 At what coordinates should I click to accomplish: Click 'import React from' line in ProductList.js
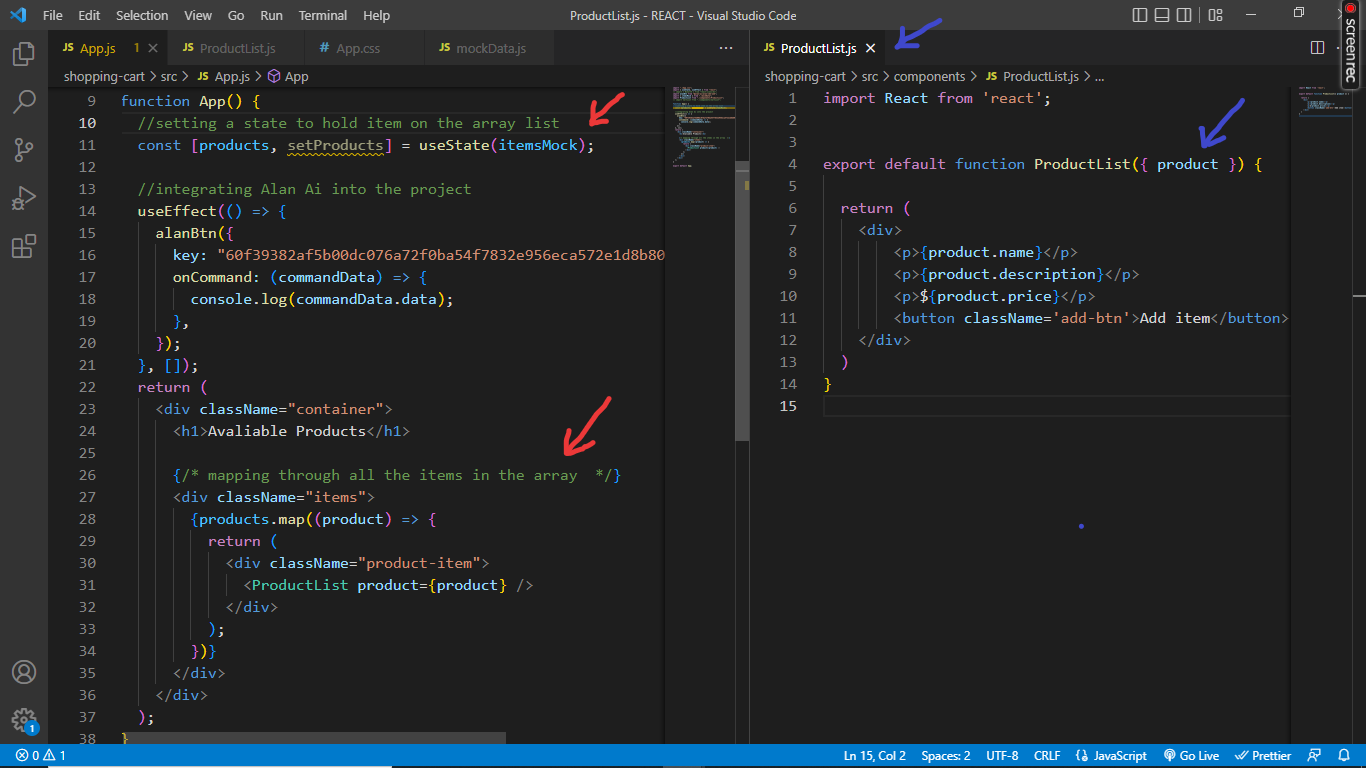(x=937, y=98)
